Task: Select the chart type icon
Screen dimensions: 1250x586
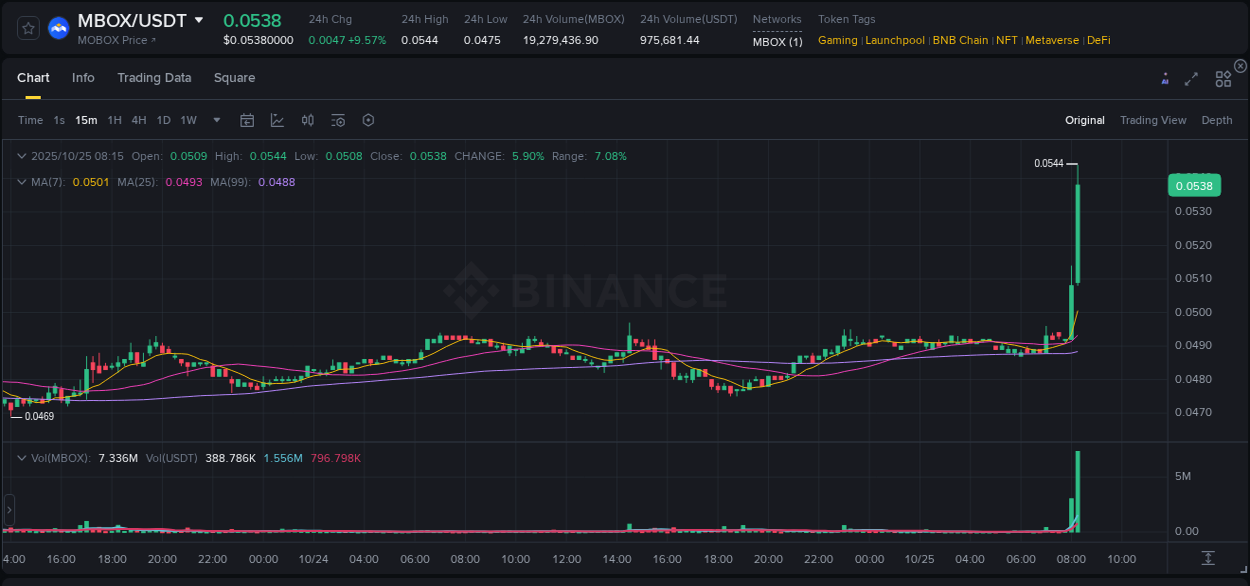Action: 277,119
